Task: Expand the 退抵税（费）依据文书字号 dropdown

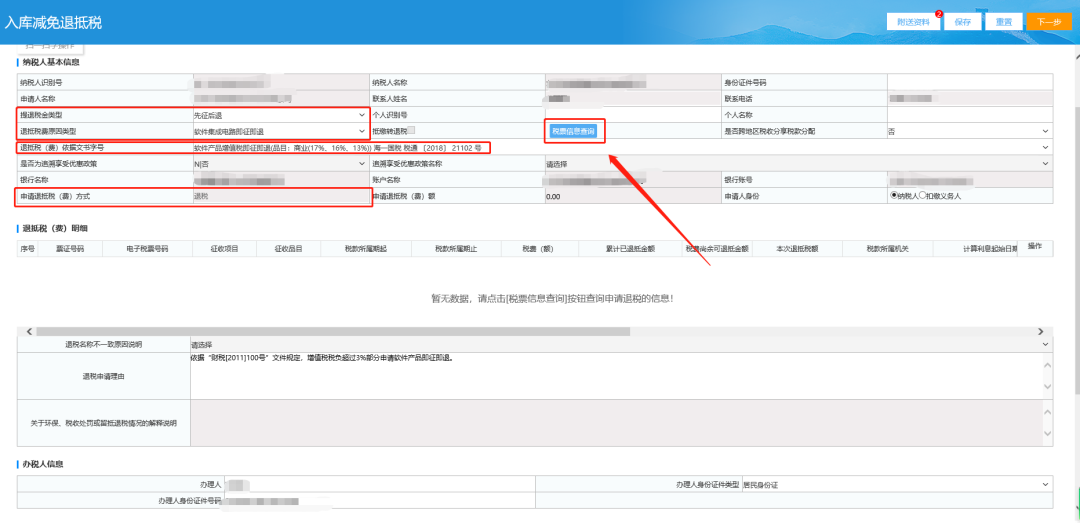Action: [622, 147]
